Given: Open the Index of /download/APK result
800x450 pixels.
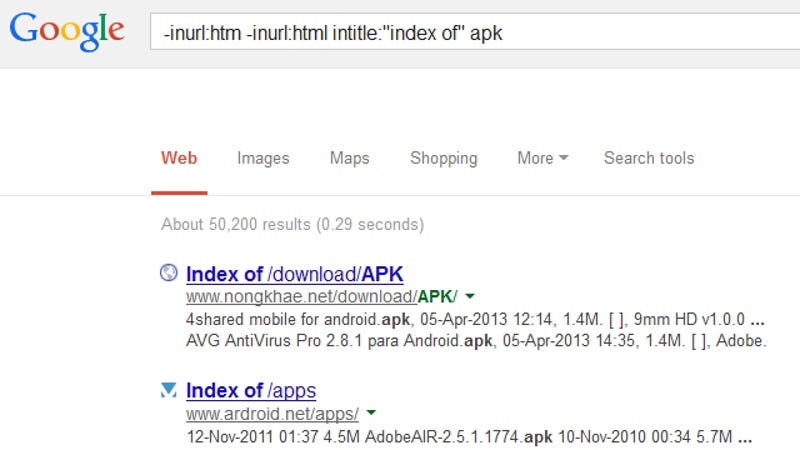Looking at the screenshot, I should pos(294,274).
